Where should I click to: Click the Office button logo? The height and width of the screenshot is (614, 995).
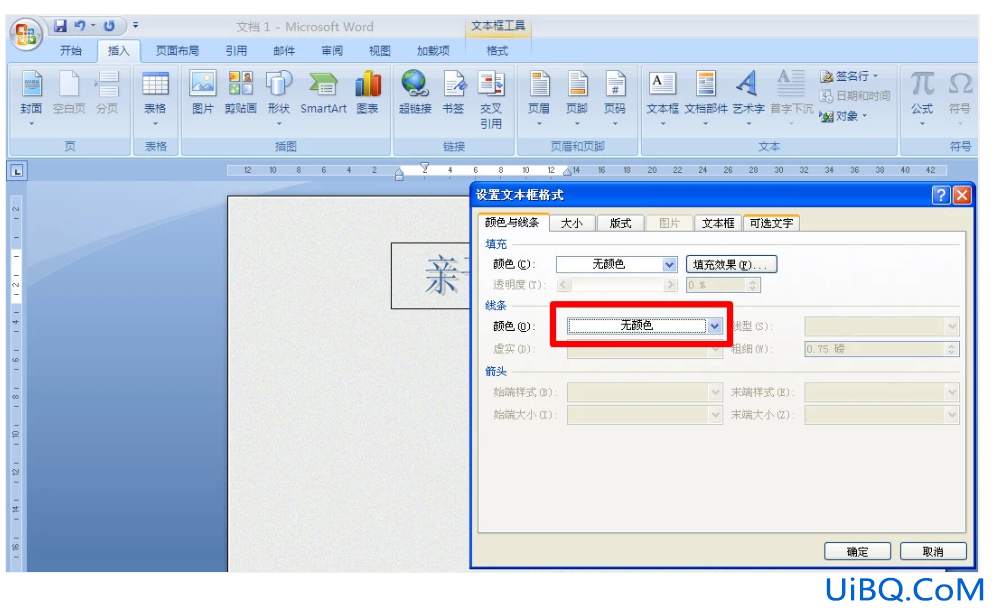[26, 33]
